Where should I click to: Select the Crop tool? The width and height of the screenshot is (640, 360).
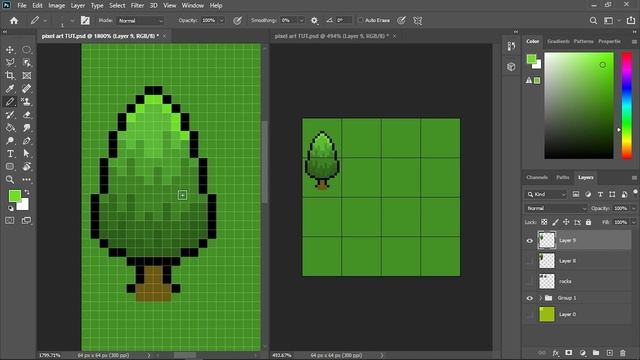tap(10, 76)
